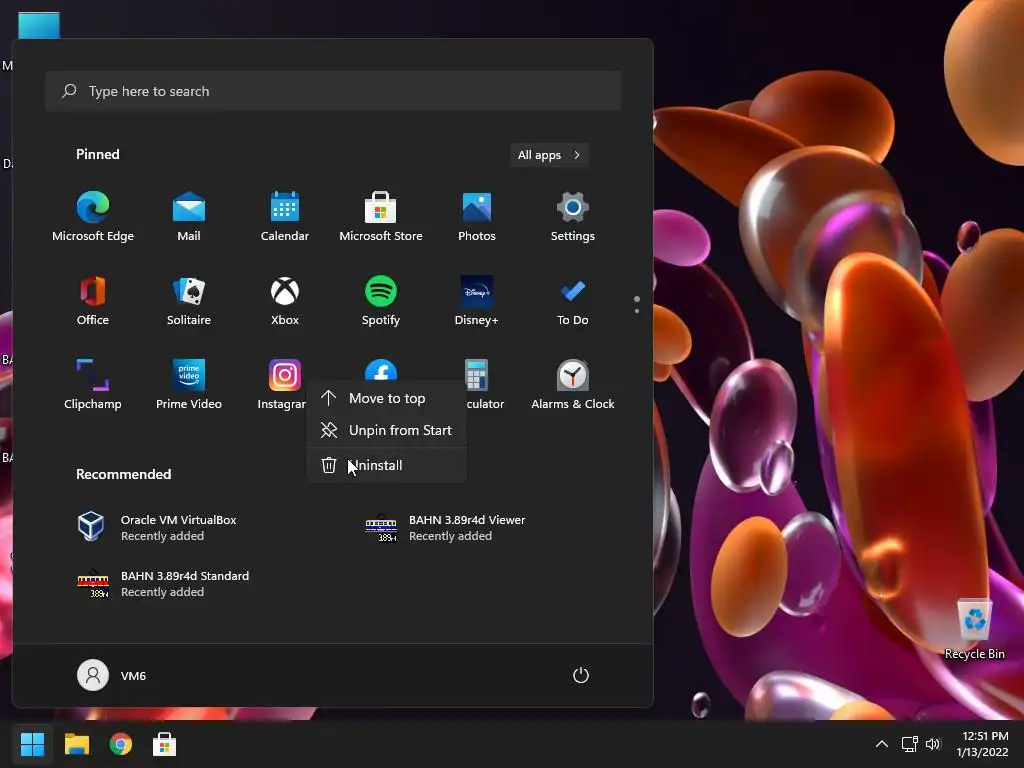Open Microsoft Store pinned tile

point(381,217)
